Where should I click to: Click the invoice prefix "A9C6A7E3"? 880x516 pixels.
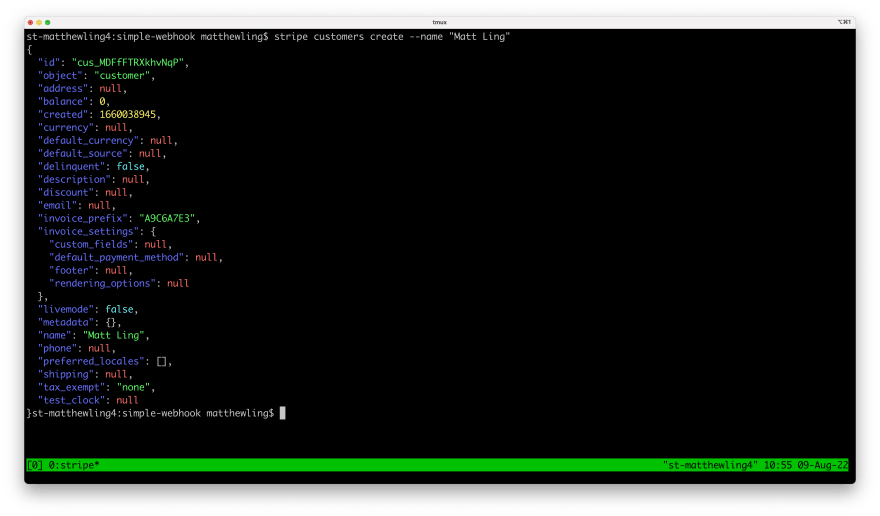click(x=167, y=218)
